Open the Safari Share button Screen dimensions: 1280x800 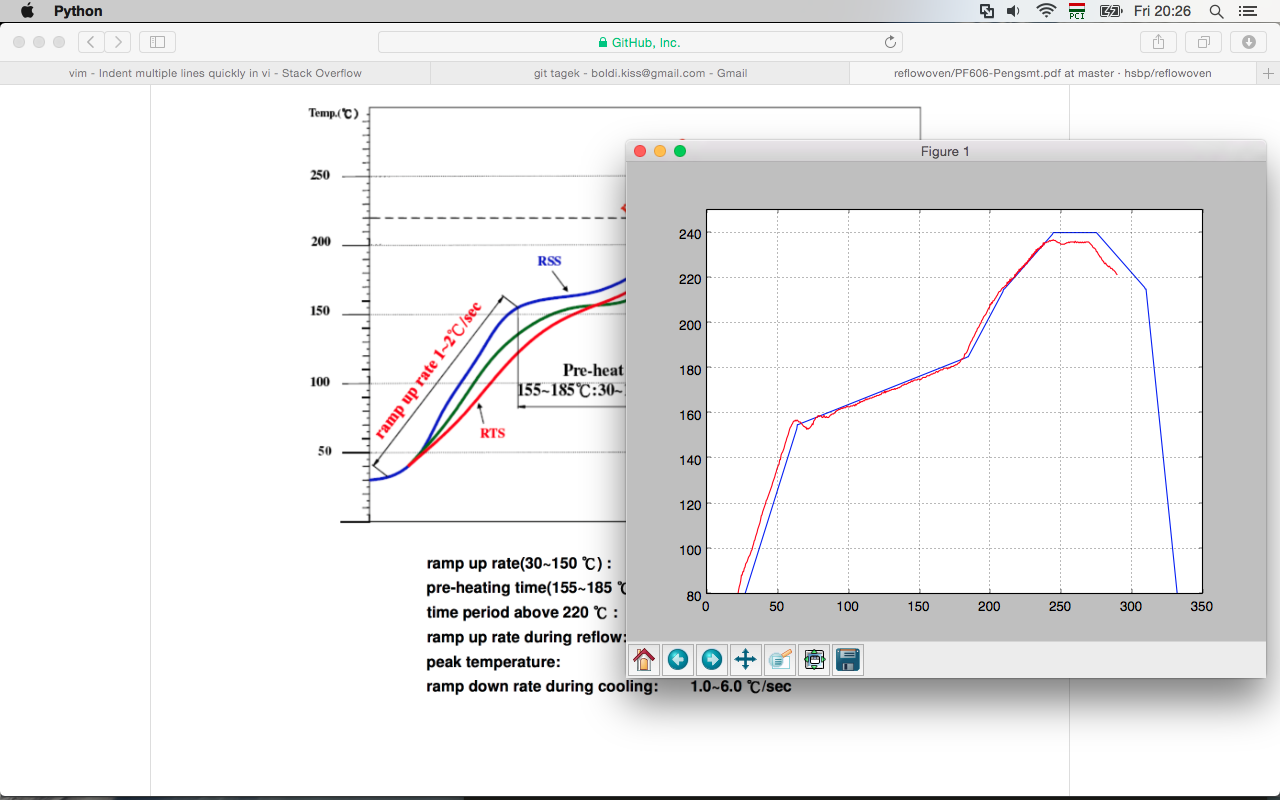[x=1158, y=42]
